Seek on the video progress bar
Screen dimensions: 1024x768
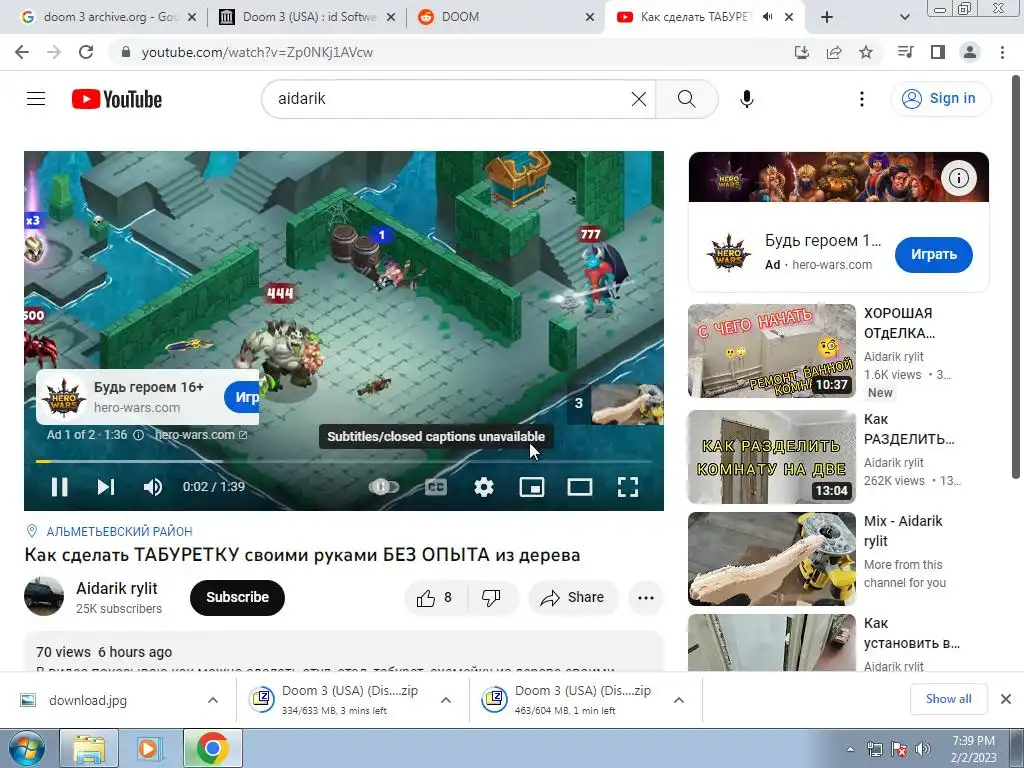pyautogui.click(x=344, y=461)
